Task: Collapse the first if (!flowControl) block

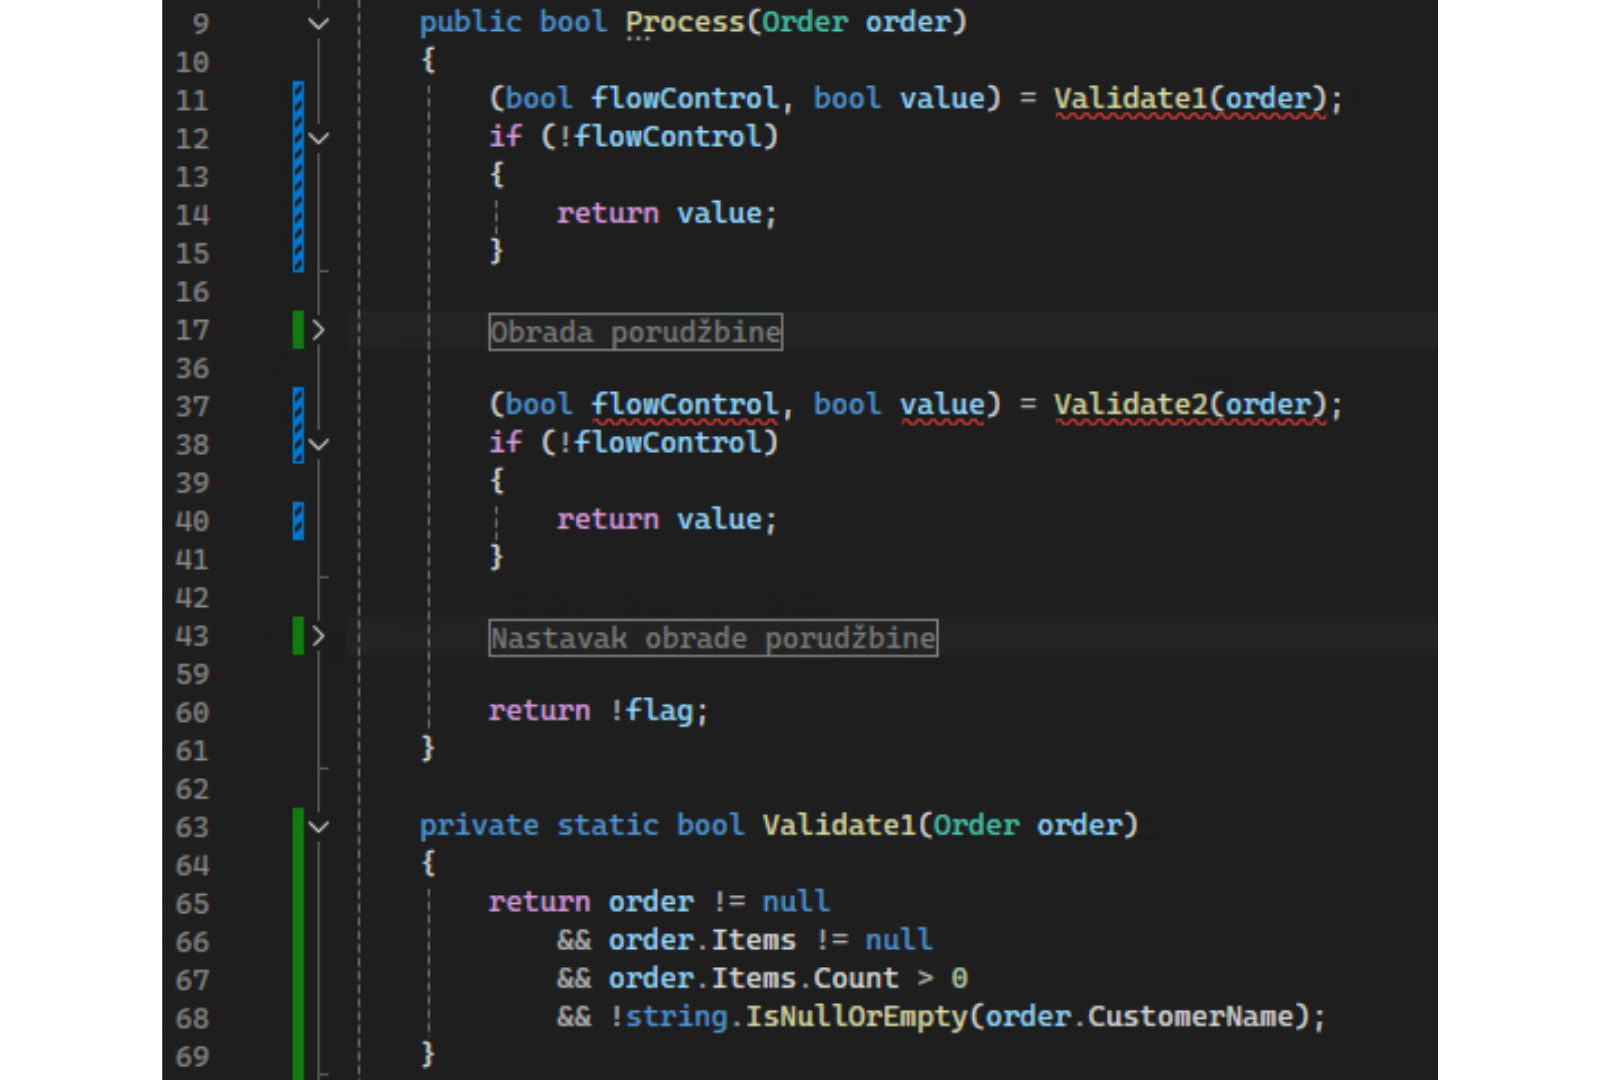Action: (x=318, y=138)
